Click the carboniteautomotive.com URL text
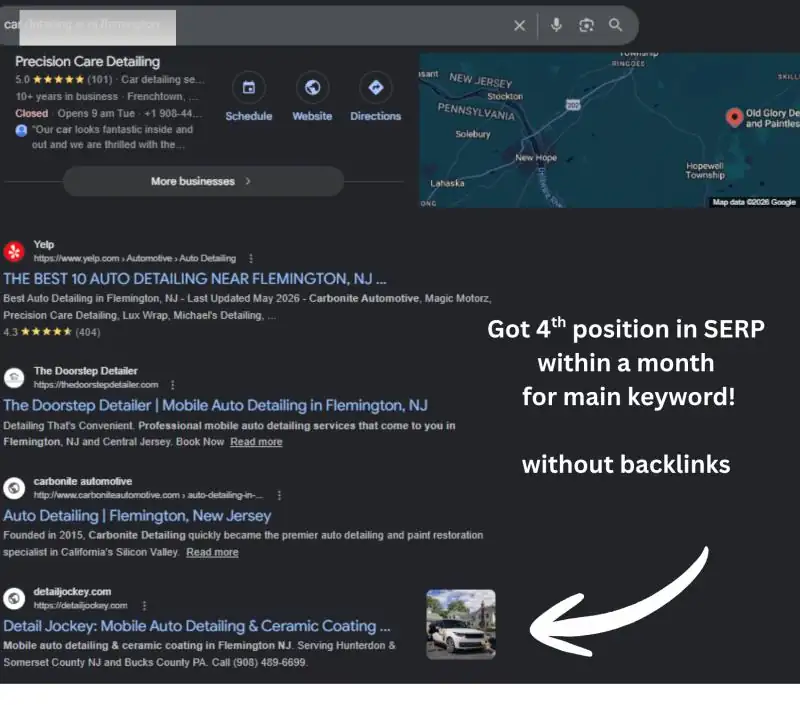The height and width of the screenshot is (705, 800). (x=148, y=495)
